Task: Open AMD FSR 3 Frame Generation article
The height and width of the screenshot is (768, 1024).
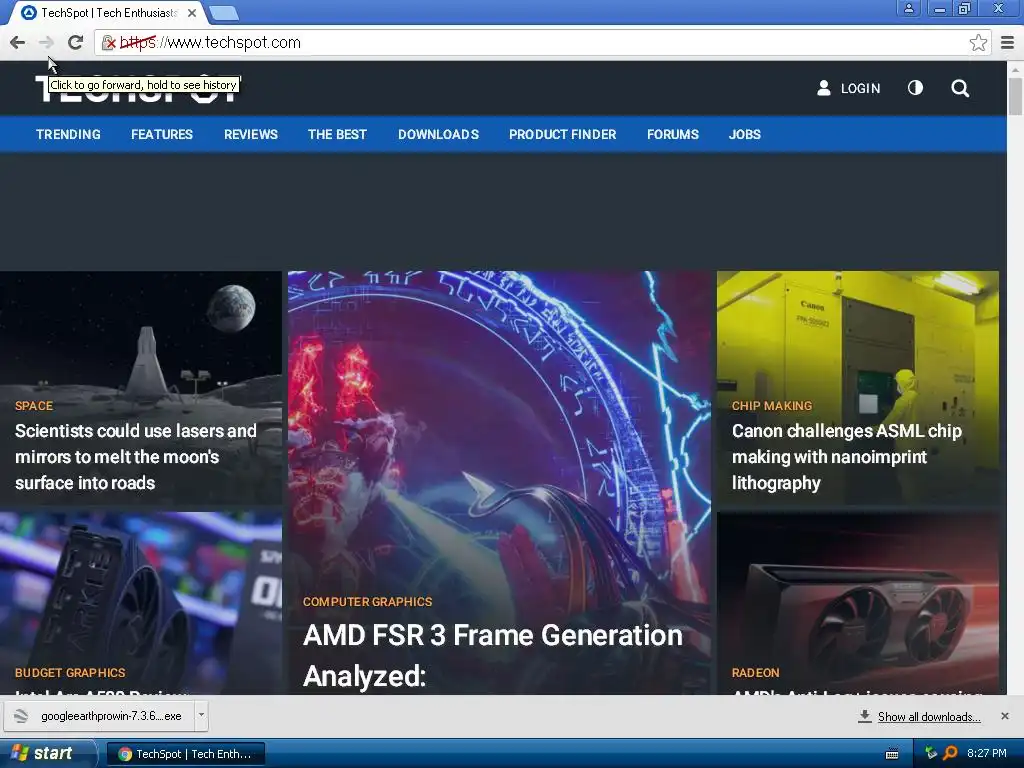Action: click(493, 655)
